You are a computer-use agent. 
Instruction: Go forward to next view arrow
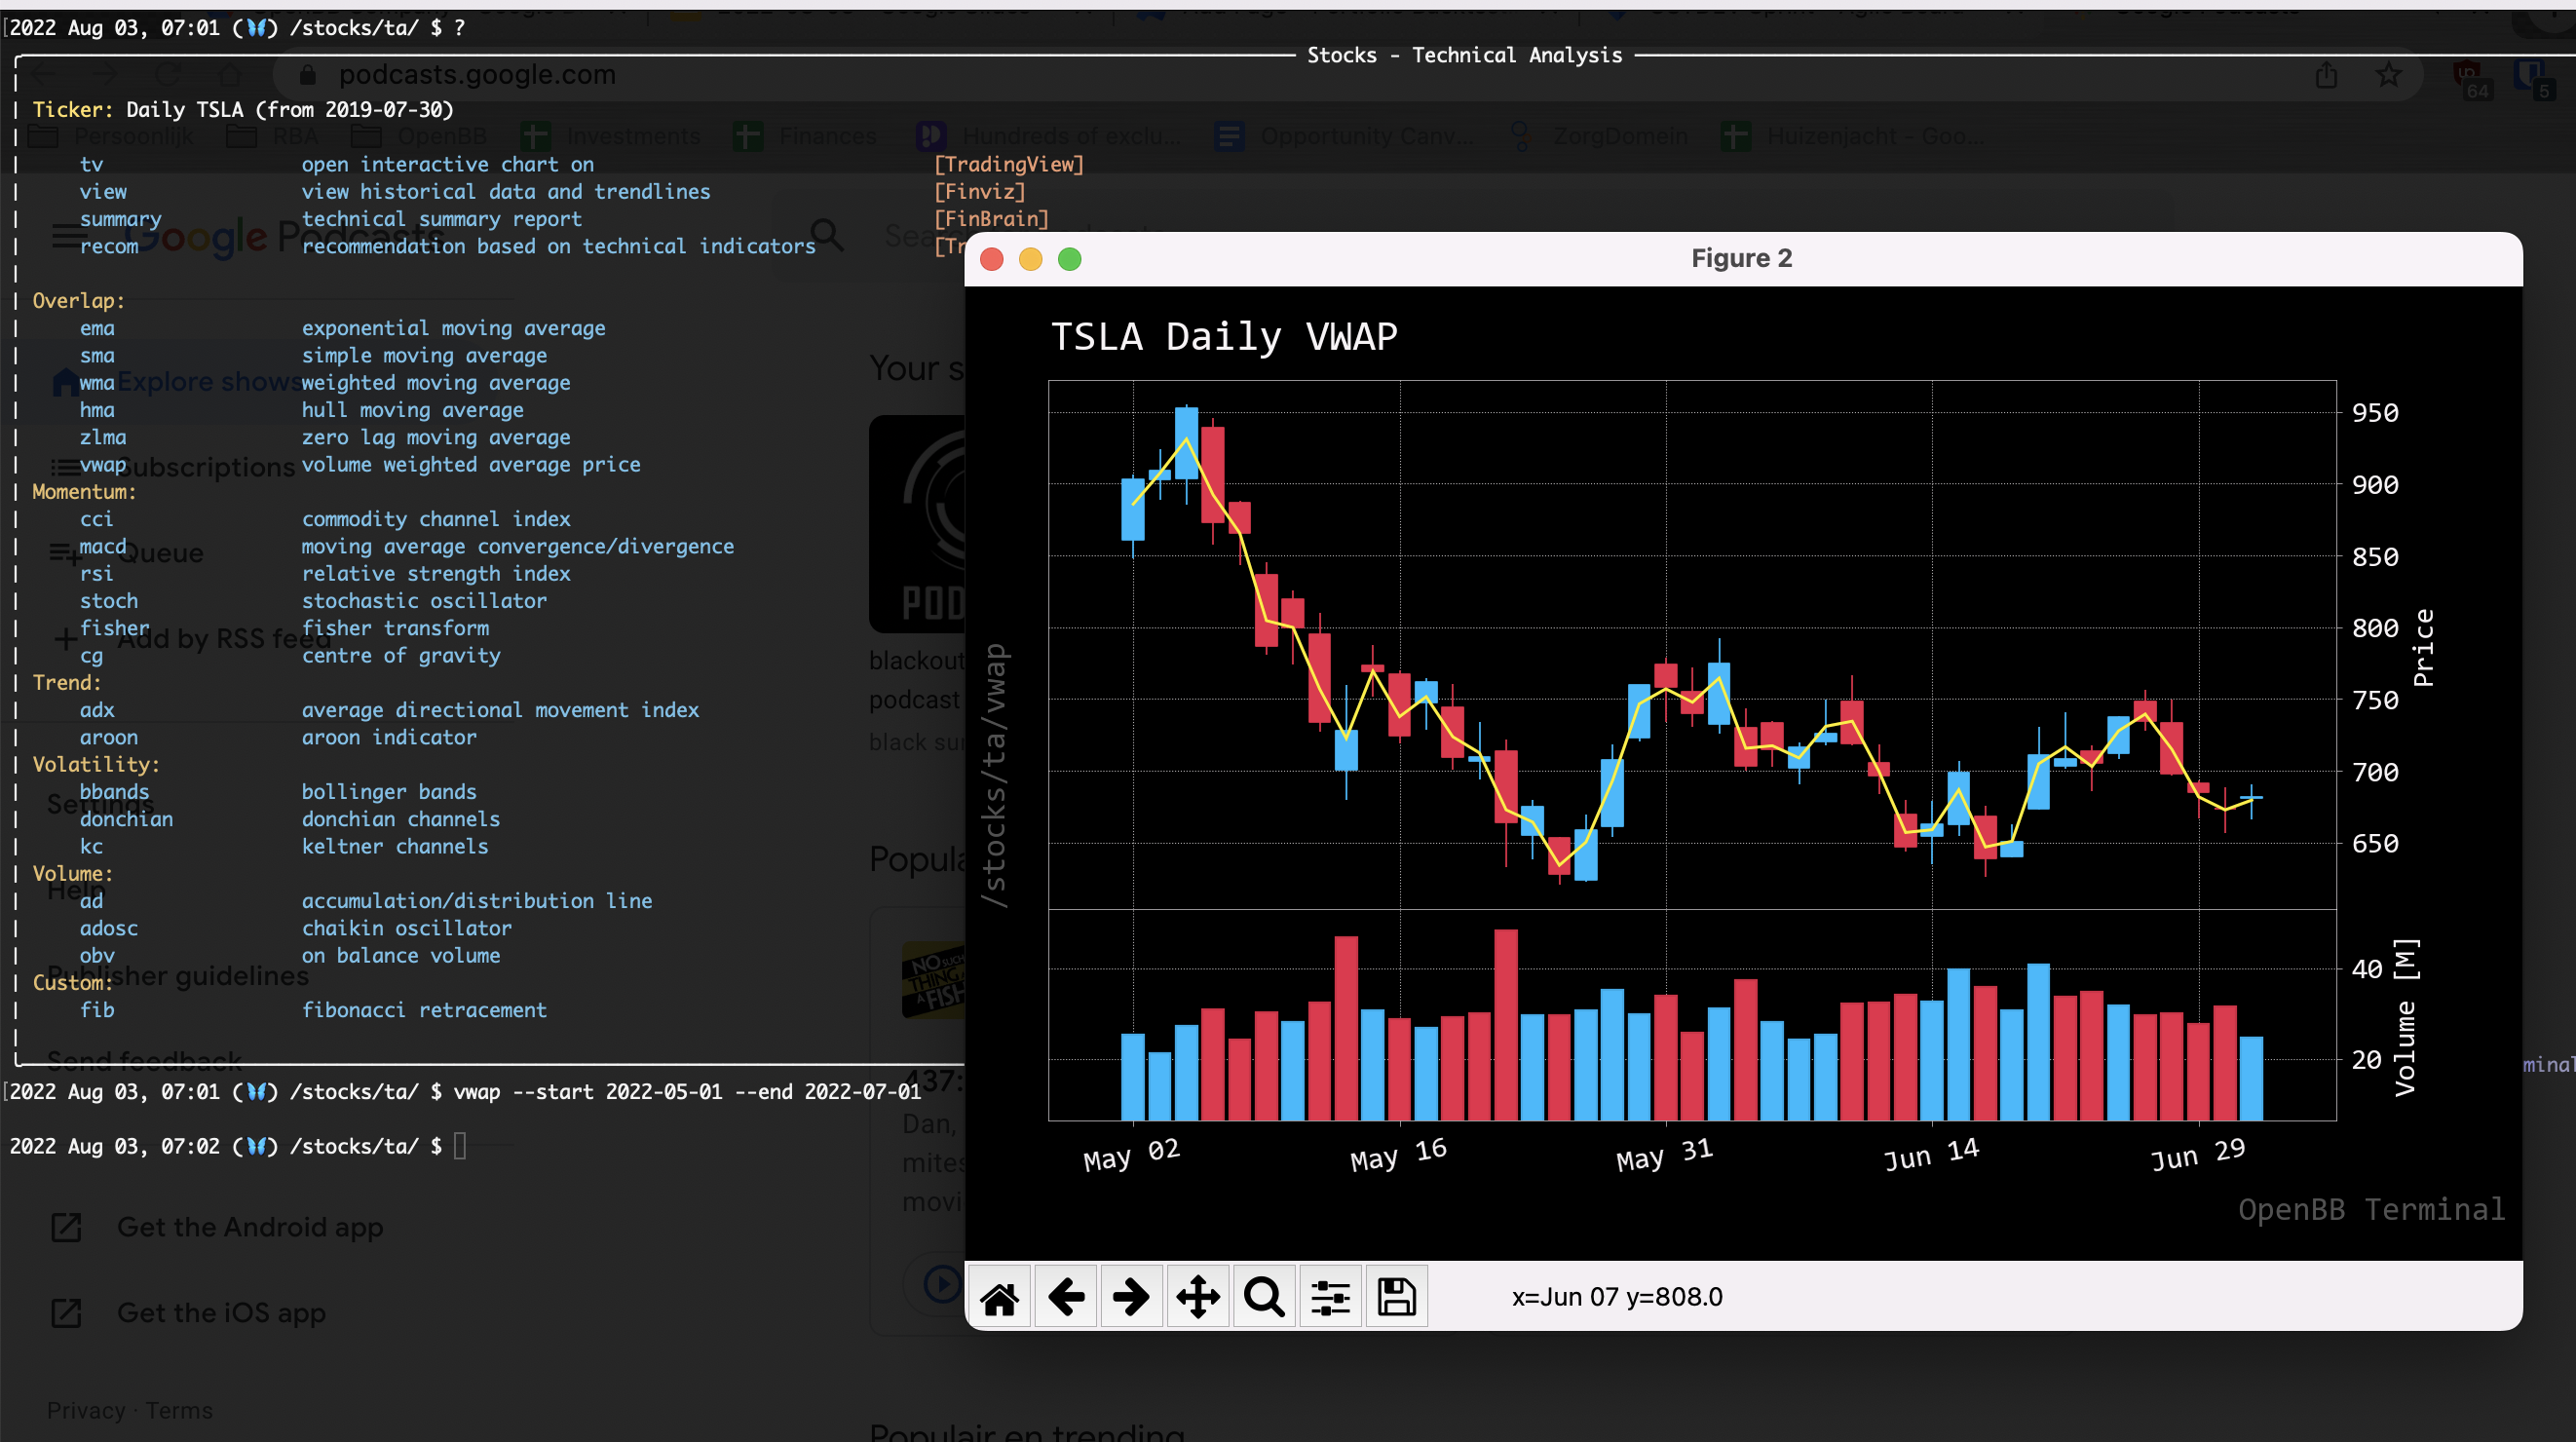pyautogui.click(x=1131, y=1297)
